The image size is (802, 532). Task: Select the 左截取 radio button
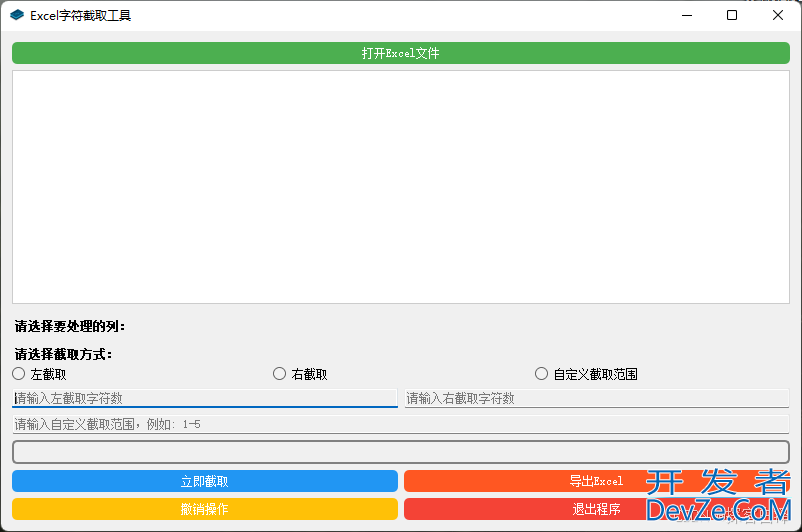point(19,374)
